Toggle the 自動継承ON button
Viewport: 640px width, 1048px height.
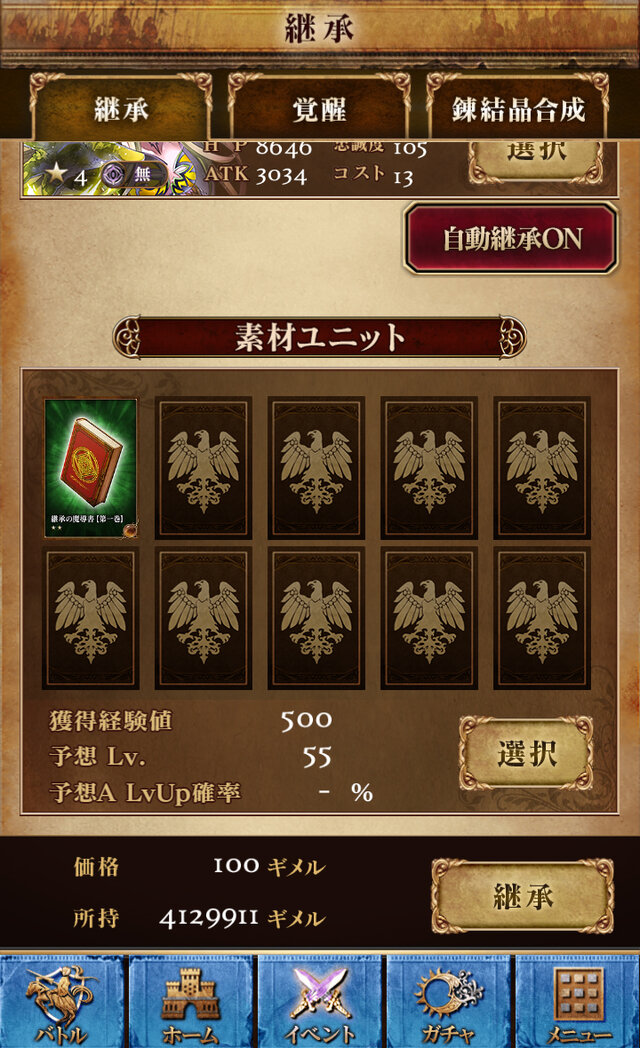click(512, 239)
